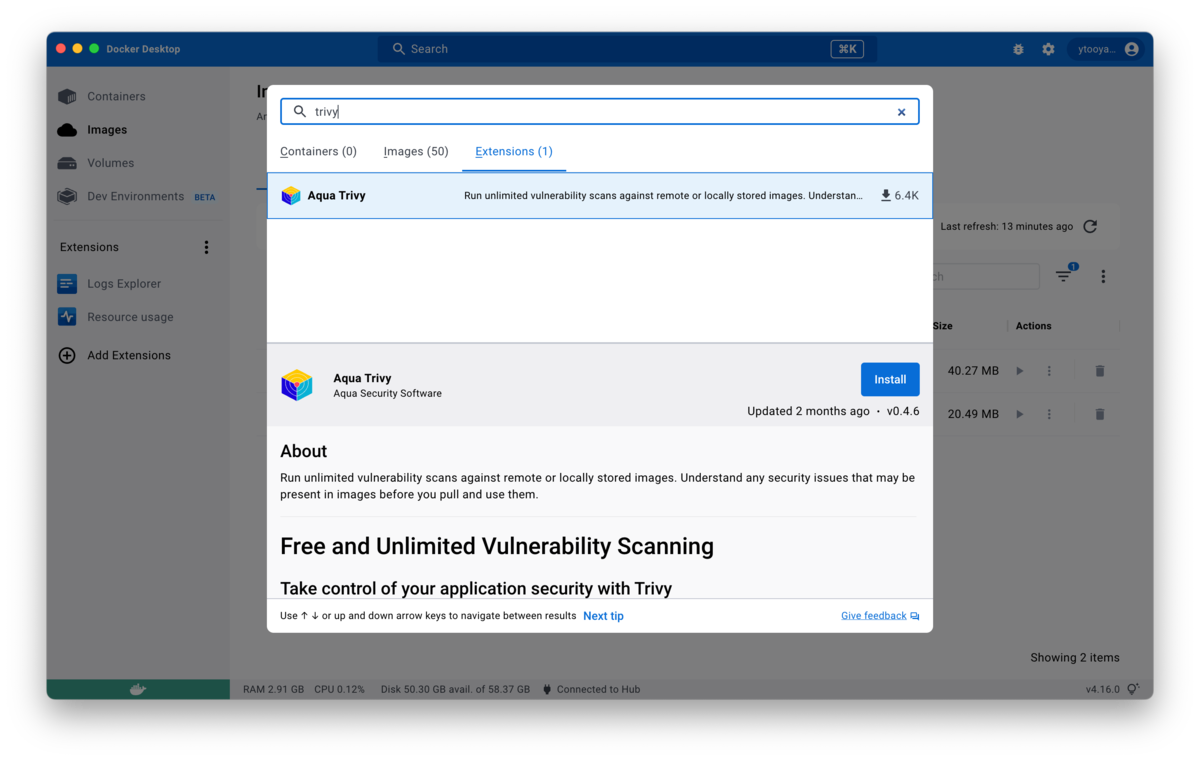Click the Disk 50.30 GB avail. status entry

pos(455,689)
